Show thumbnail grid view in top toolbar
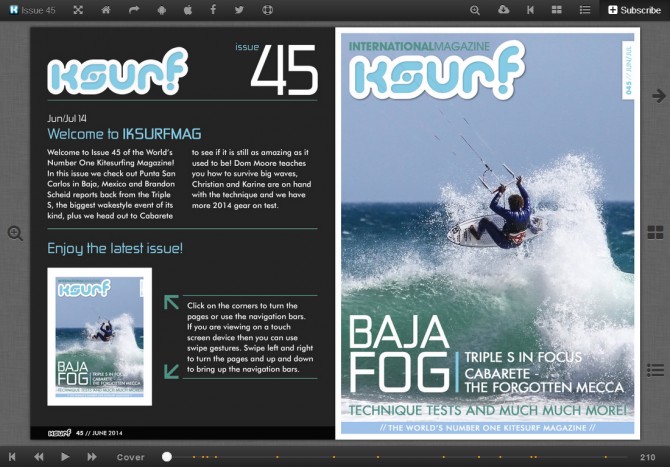This screenshot has height=467, width=670. click(558, 10)
